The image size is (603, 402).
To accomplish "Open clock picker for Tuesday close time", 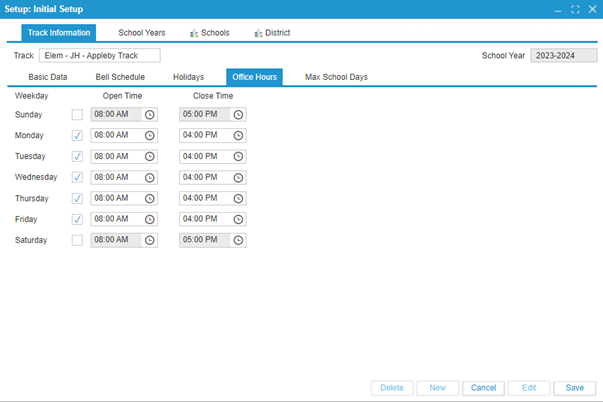I will [238, 157].
